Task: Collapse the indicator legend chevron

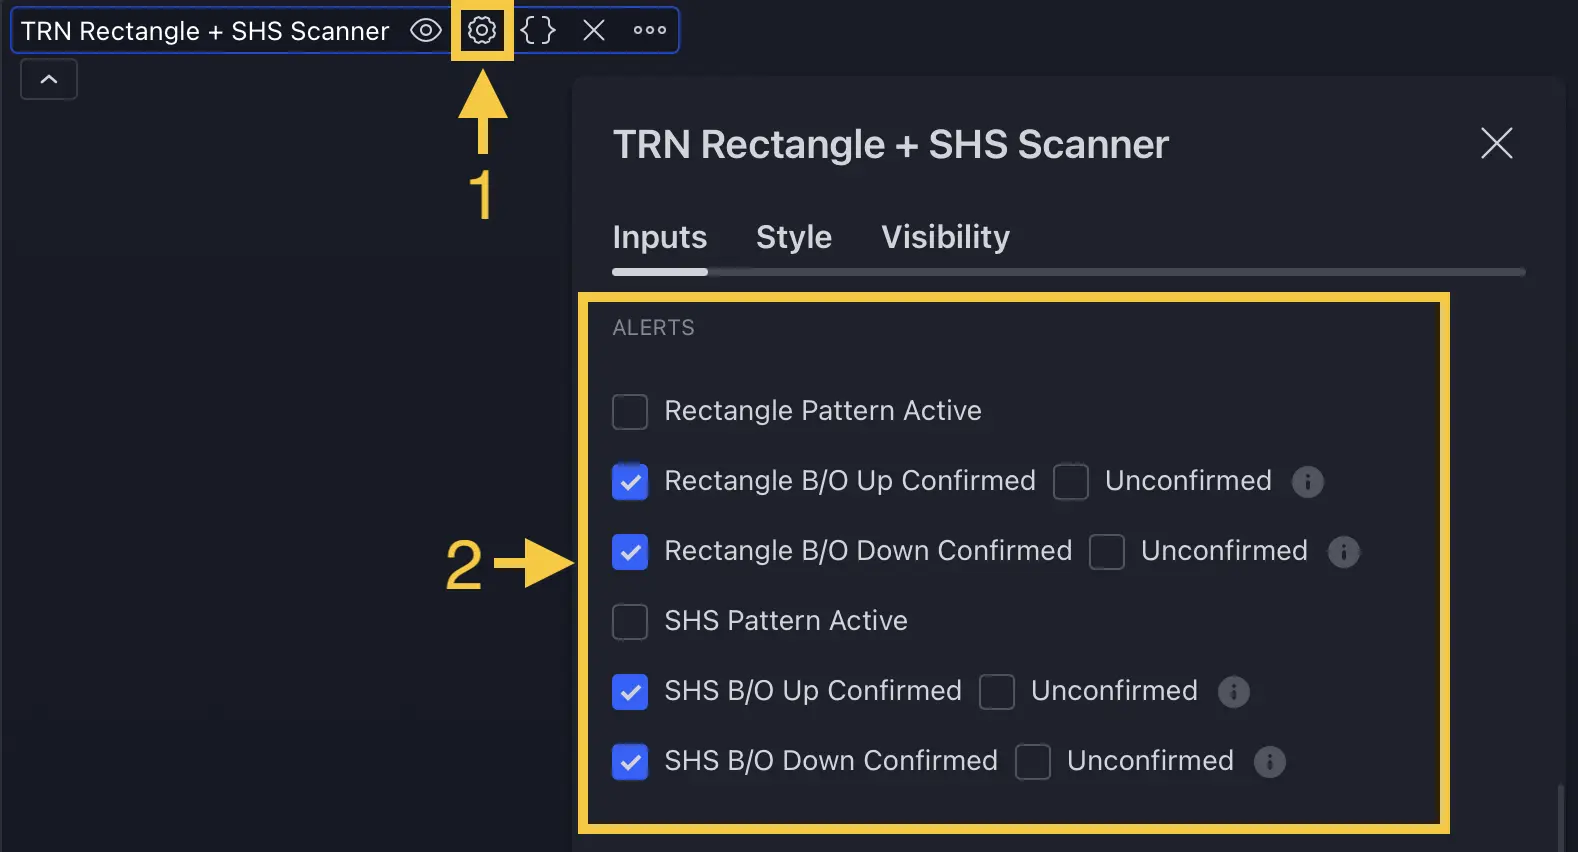Action: pos(49,79)
